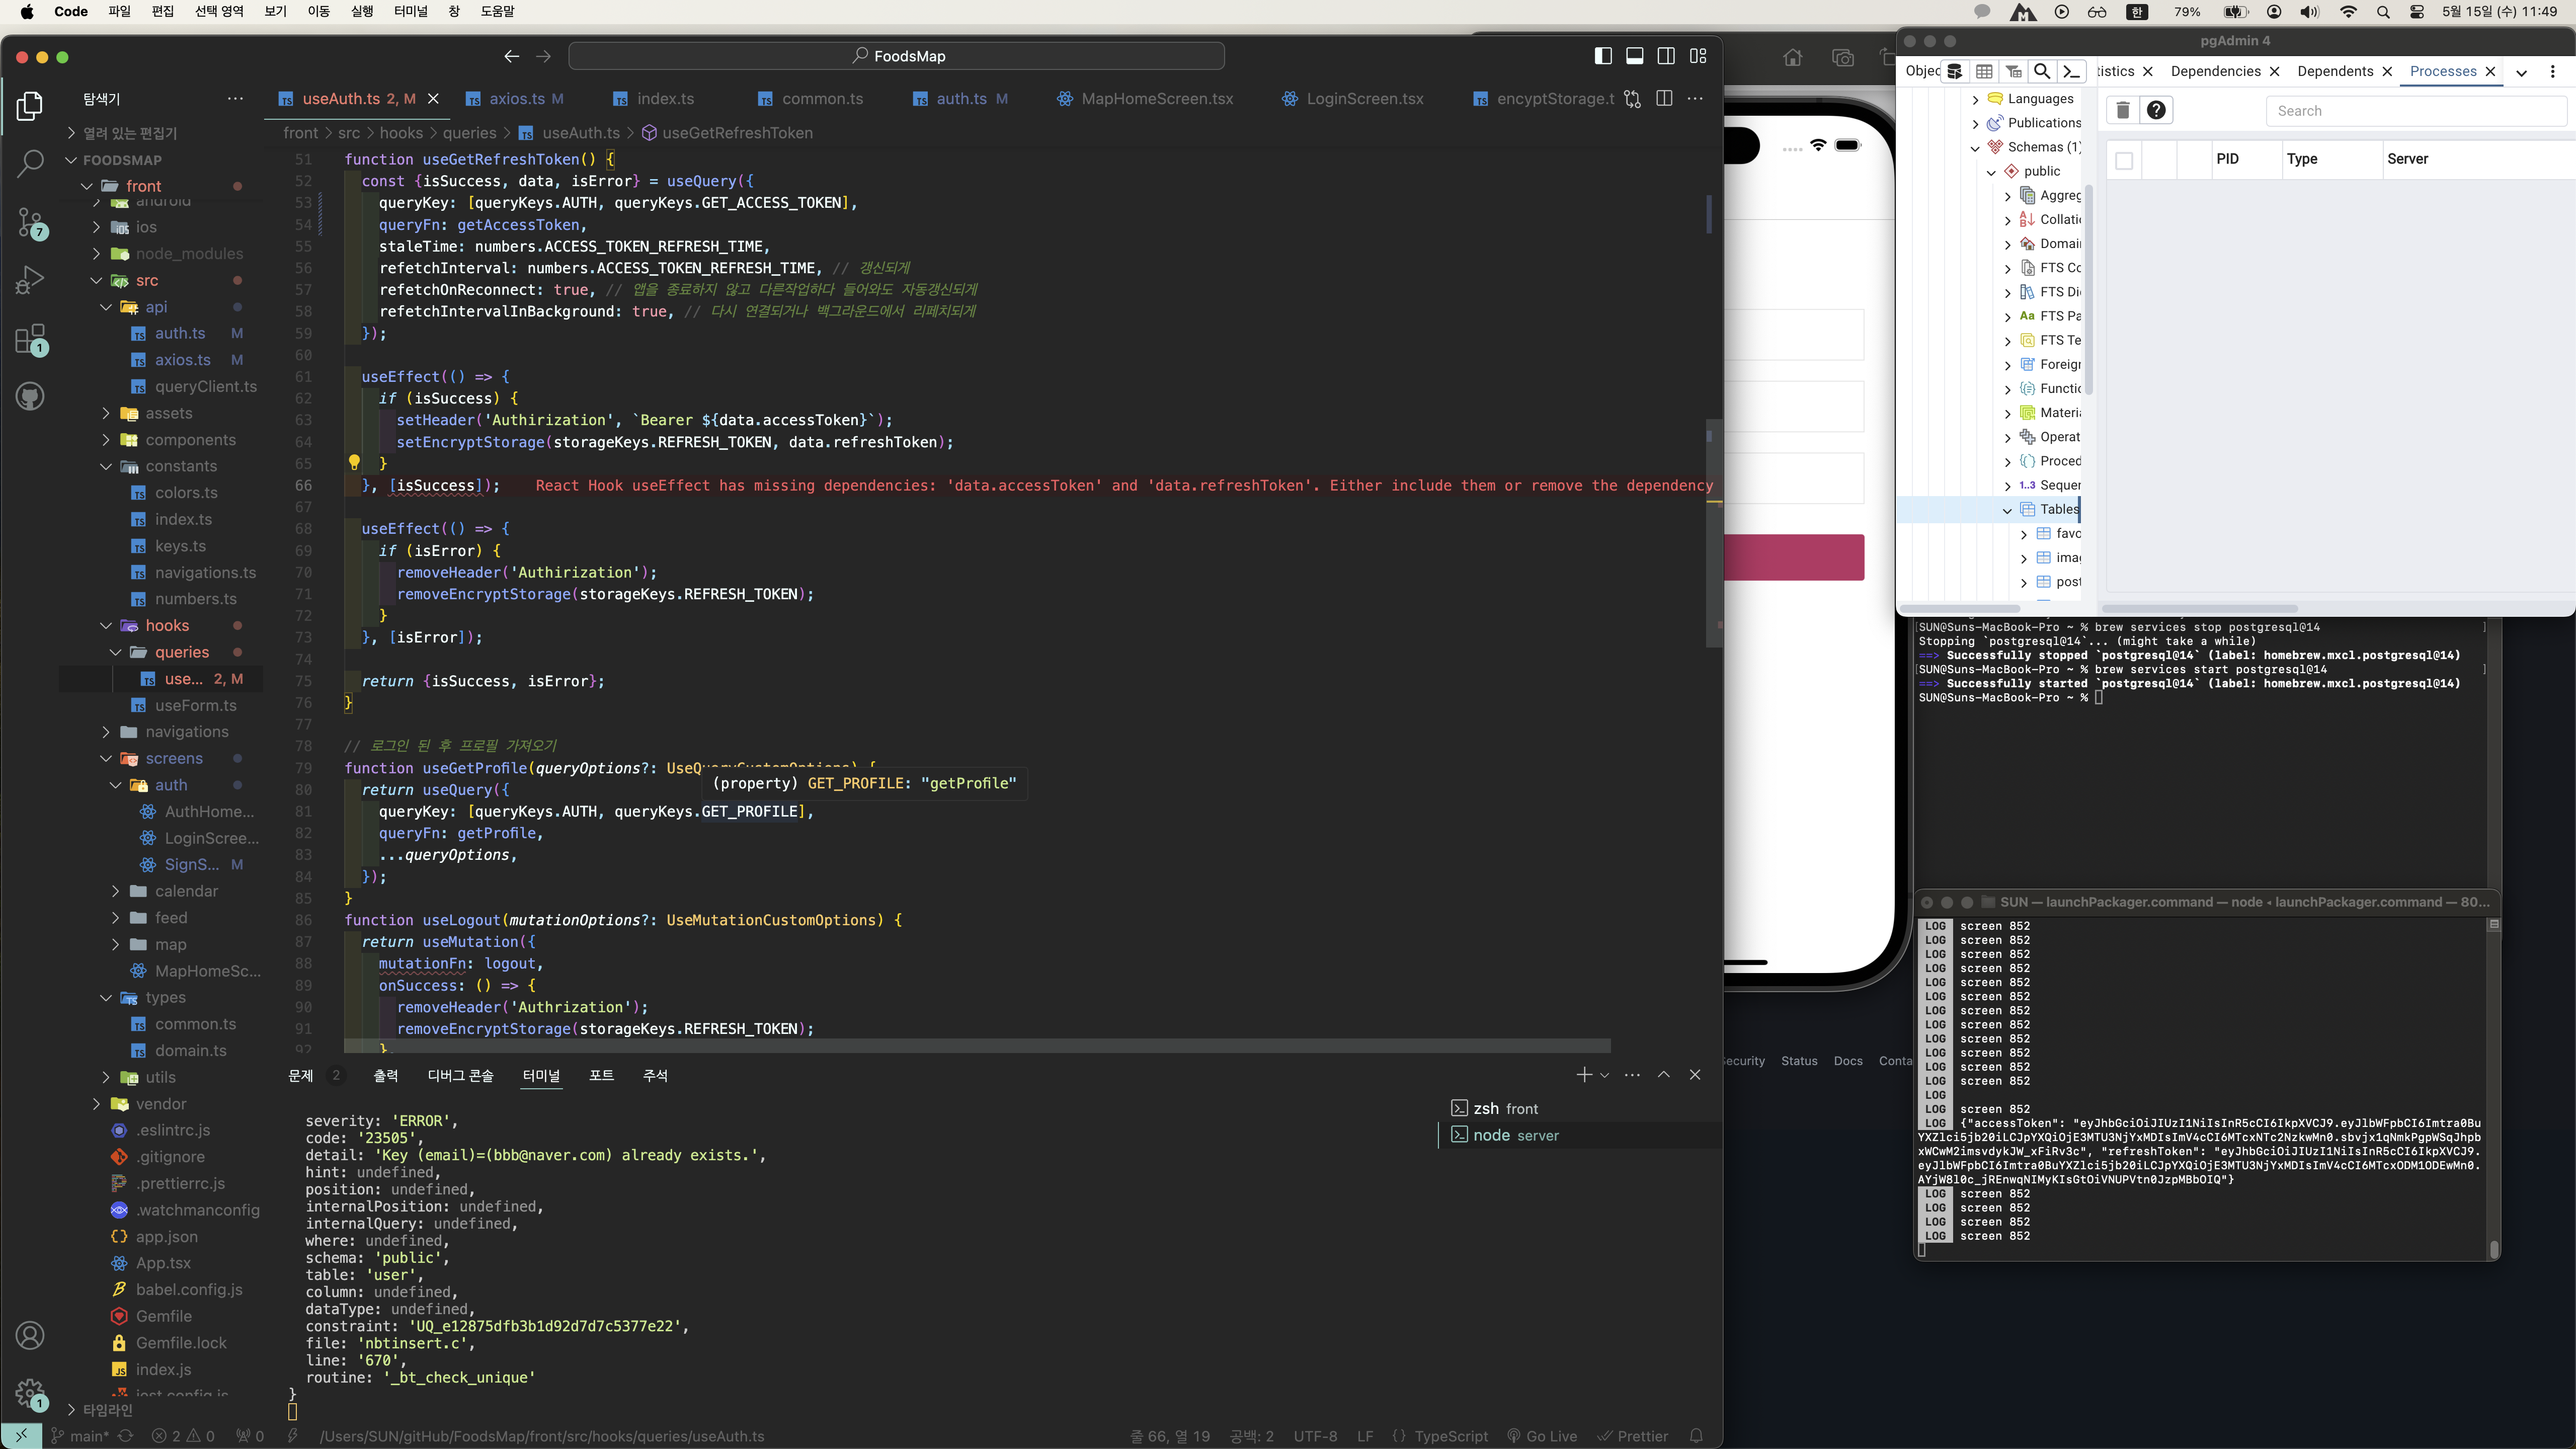Collapse the Tables node in pgAdmin tree
Image resolution: width=2576 pixels, height=1449 pixels.
pos(2007,510)
